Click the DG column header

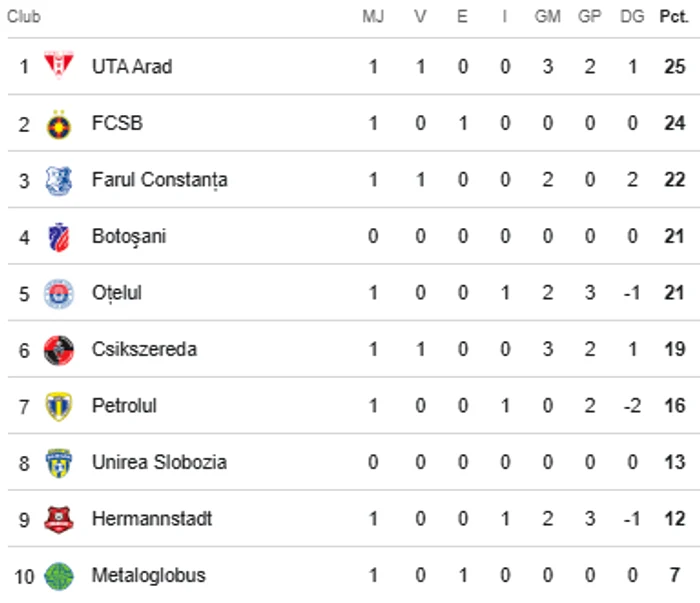[632, 18]
